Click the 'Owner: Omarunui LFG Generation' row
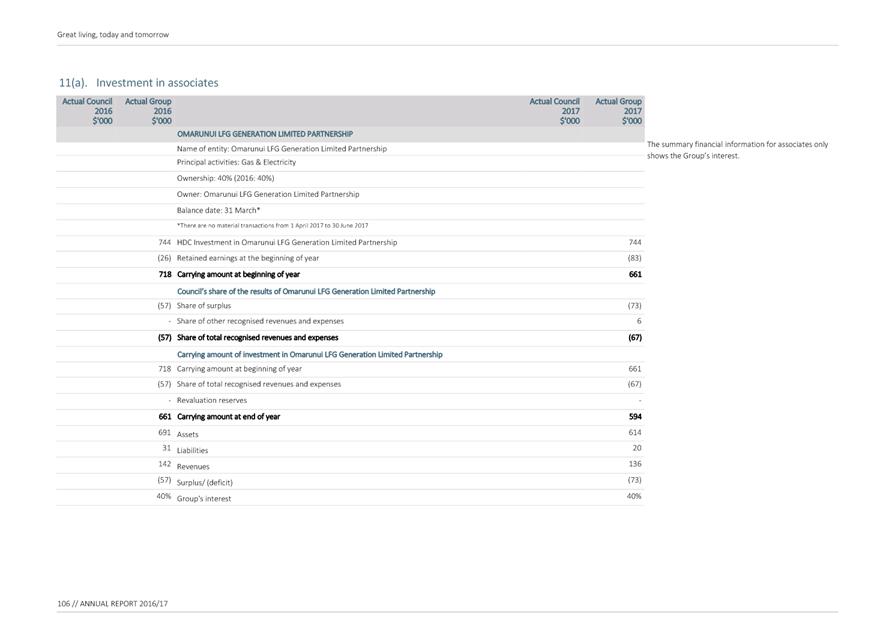This screenshot has width=895, height=638. coord(268,194)
